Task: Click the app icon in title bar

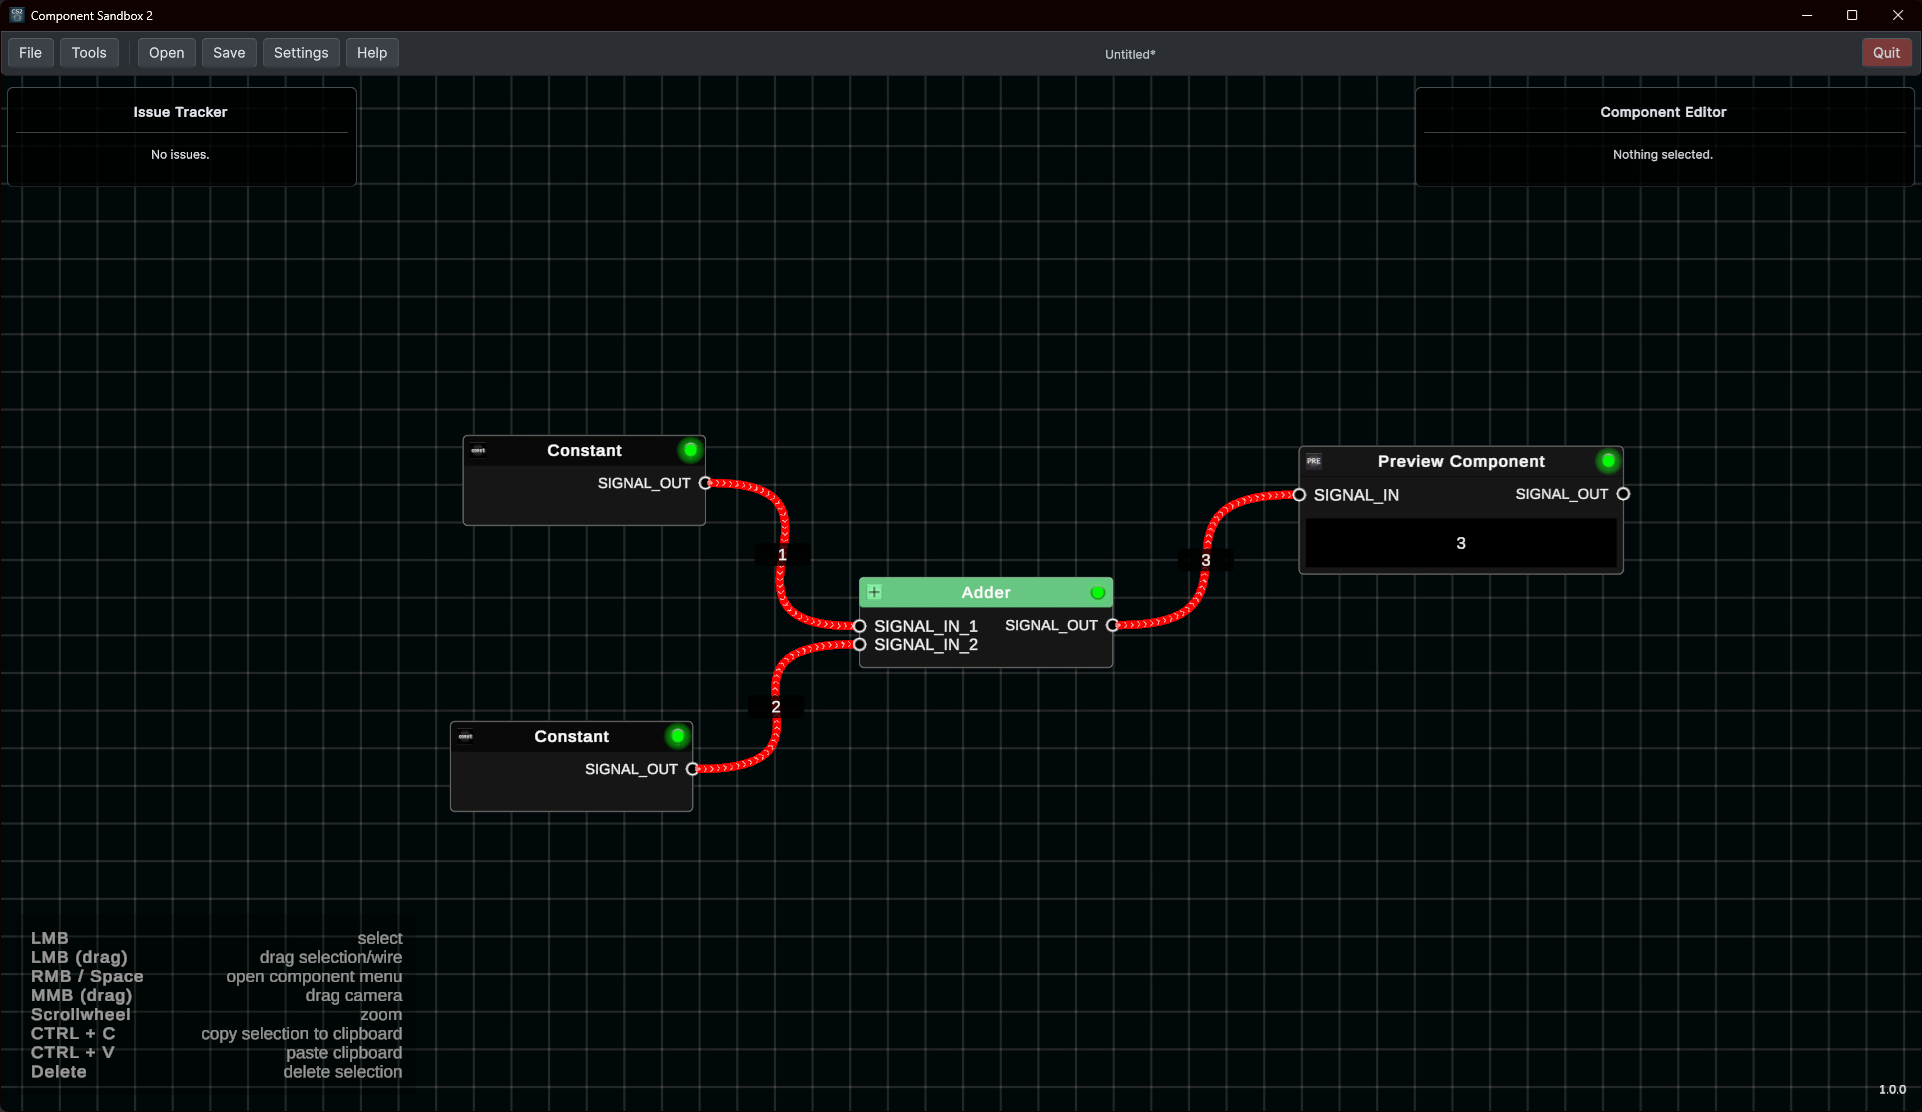Action: [x=16, y=15]
